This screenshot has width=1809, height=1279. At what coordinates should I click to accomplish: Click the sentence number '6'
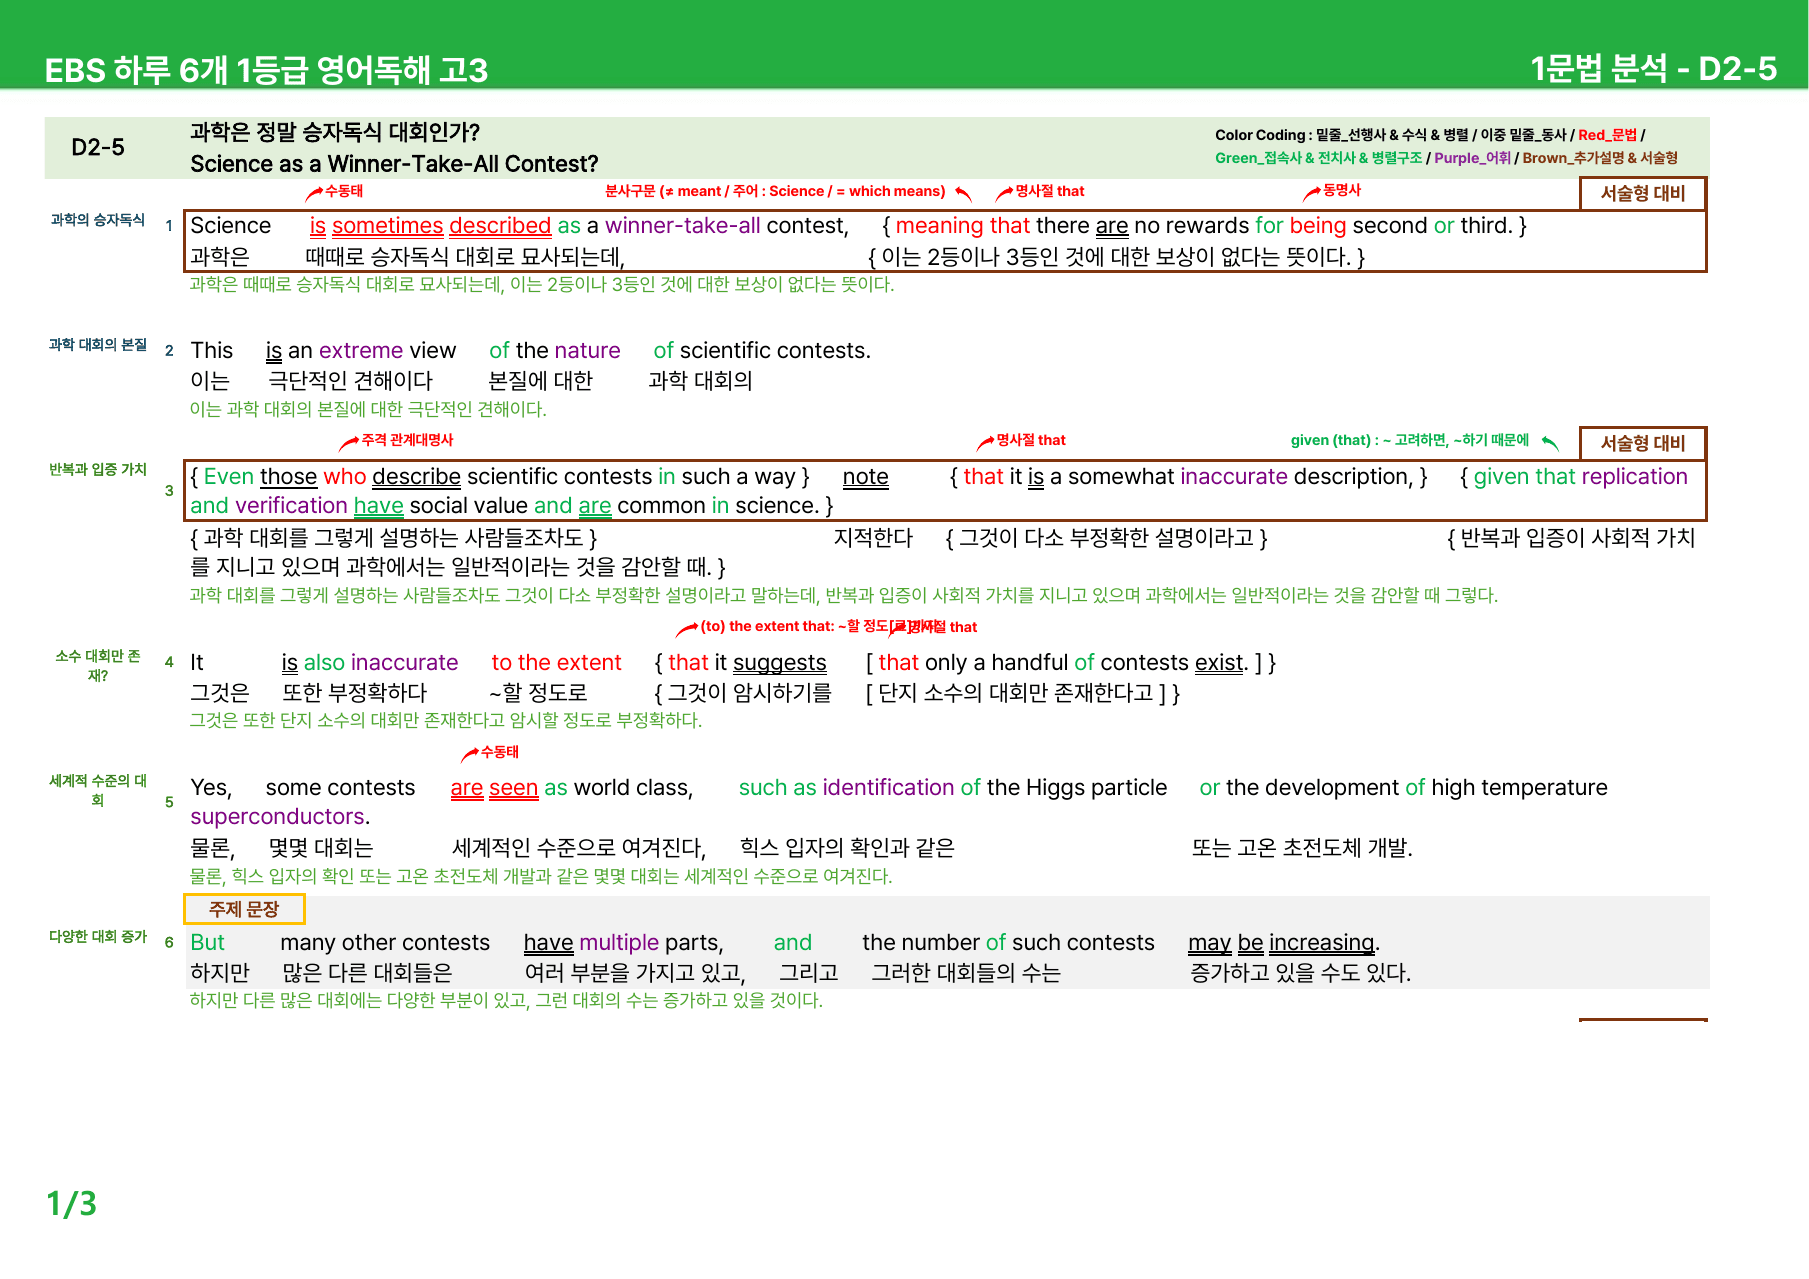pyautogui.click(x=169, y=942)
